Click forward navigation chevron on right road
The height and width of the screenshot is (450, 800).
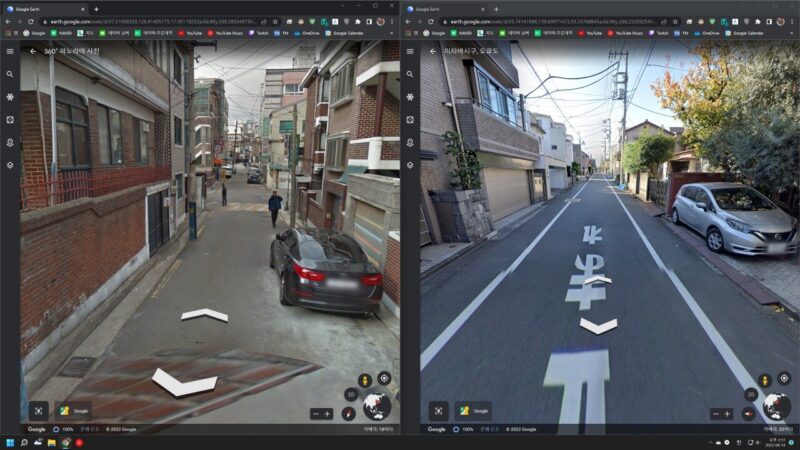coord(598,325)
